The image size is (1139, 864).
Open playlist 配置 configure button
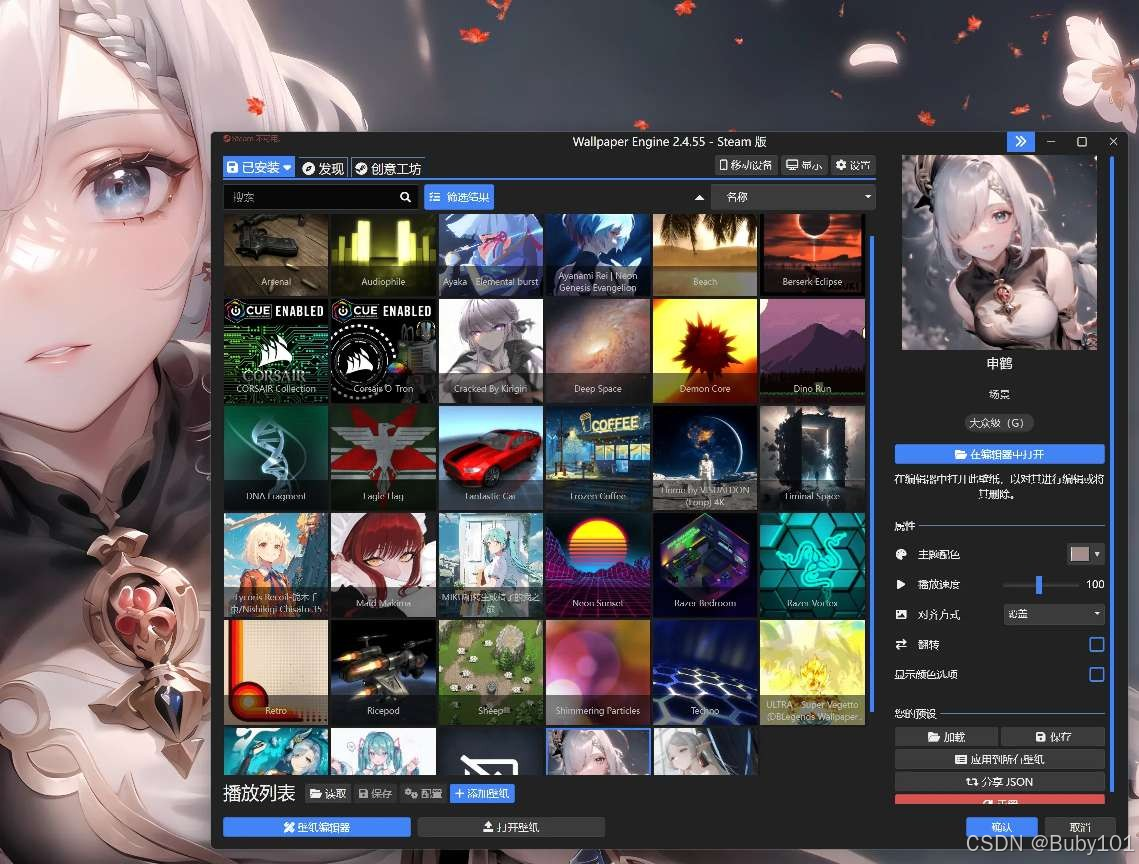[423, 794]
